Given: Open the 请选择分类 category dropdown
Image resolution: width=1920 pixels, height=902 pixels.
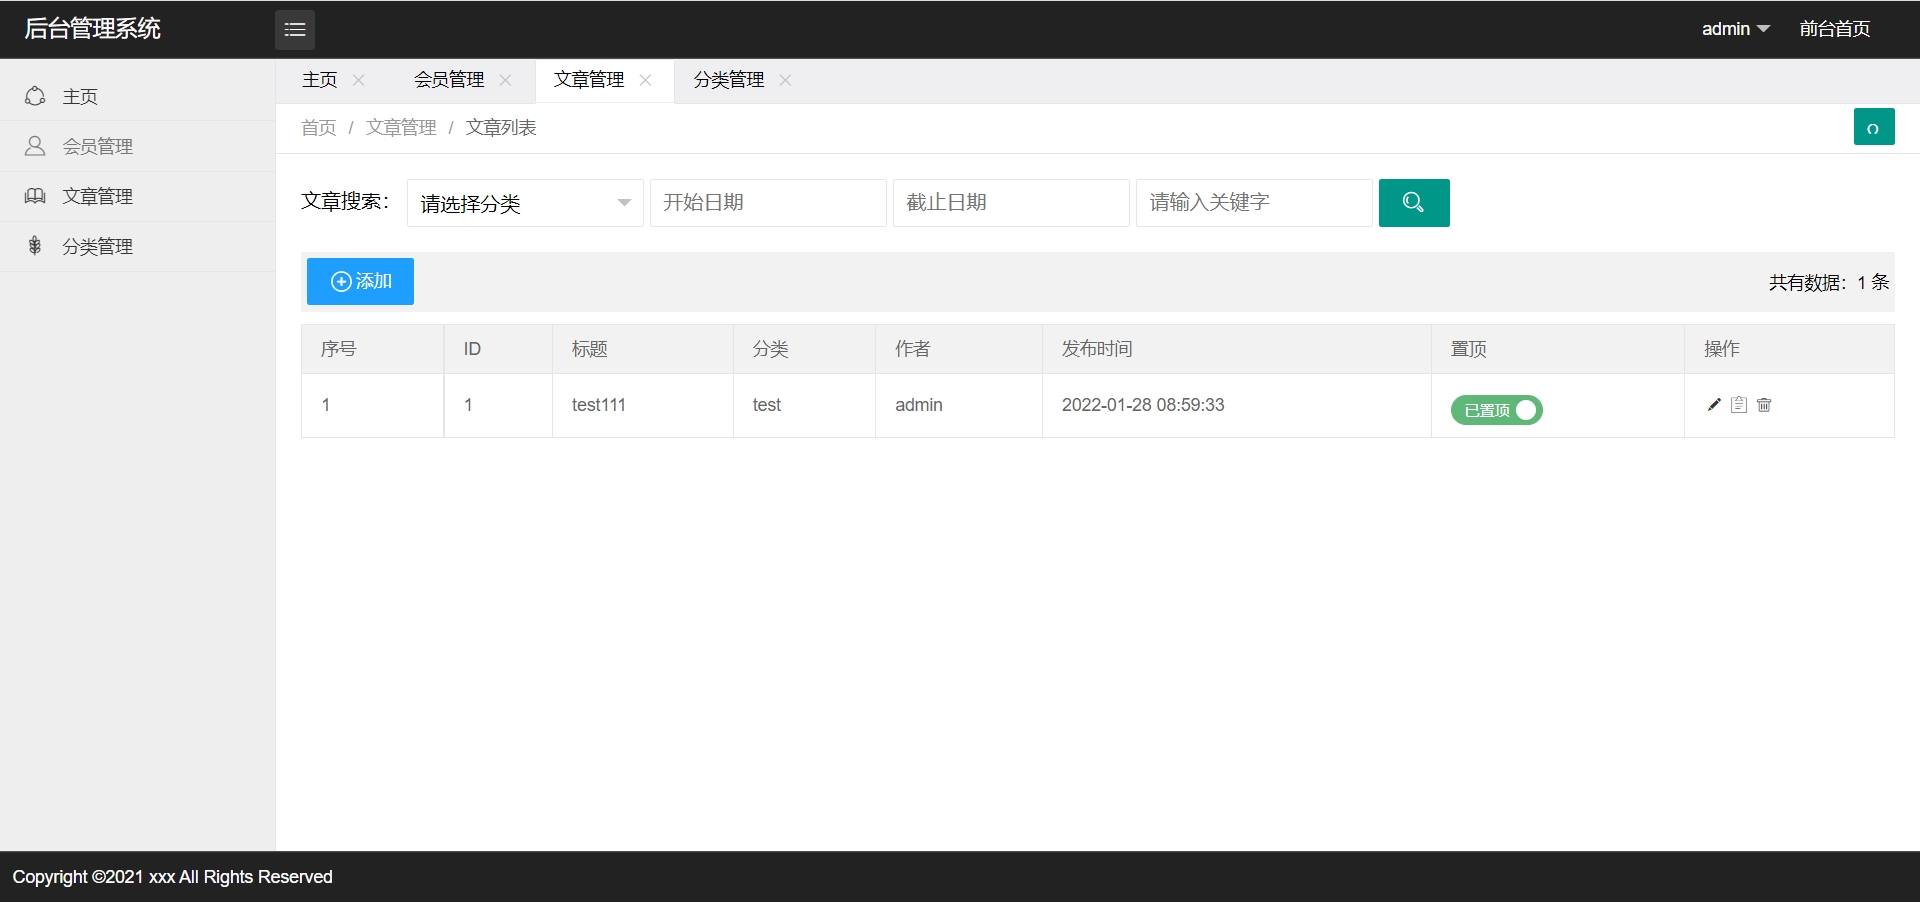Looking at the screenshot, I should pos(525,203).
